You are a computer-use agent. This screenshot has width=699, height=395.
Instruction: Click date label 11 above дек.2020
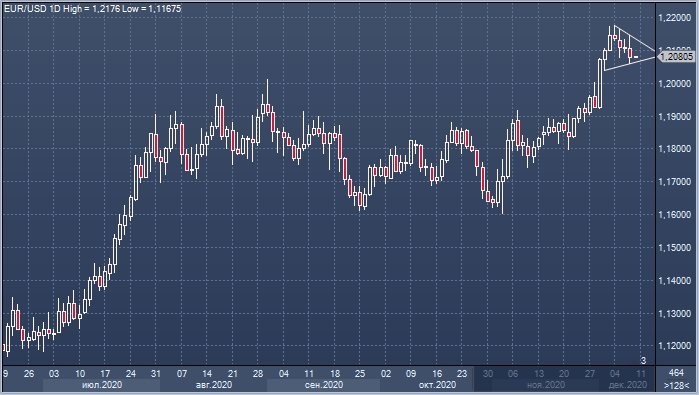pyautogui.click(x=641, y=374)
